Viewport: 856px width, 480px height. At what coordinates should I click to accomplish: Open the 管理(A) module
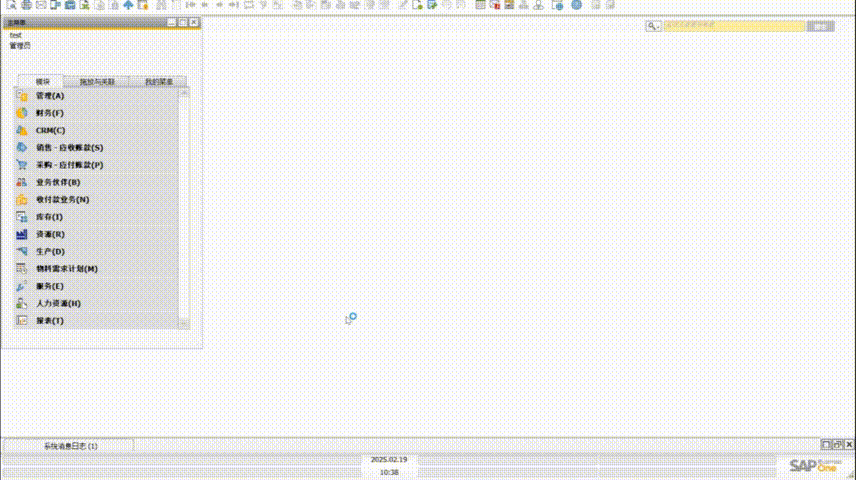click(50, 96)
